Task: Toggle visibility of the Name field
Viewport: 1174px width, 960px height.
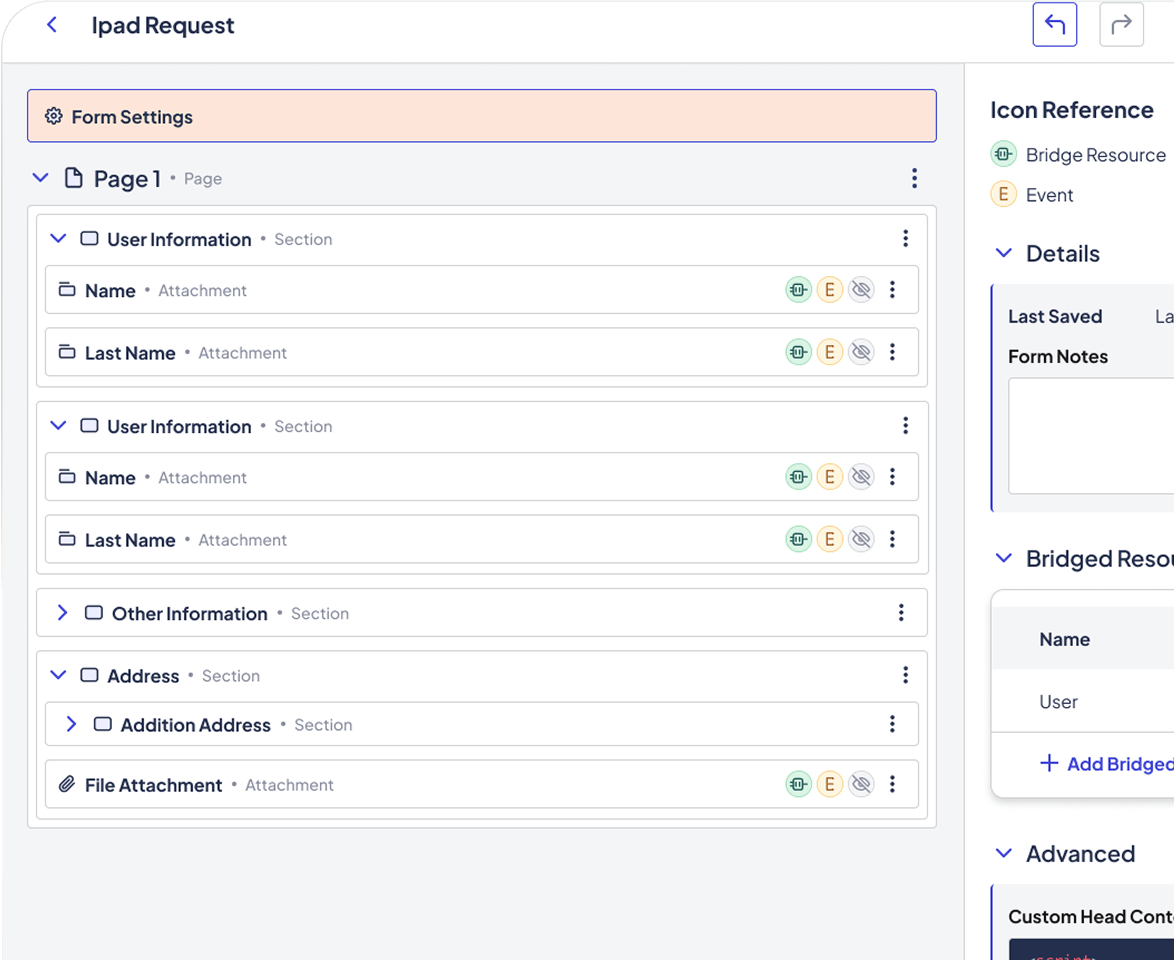Action: 861,289
